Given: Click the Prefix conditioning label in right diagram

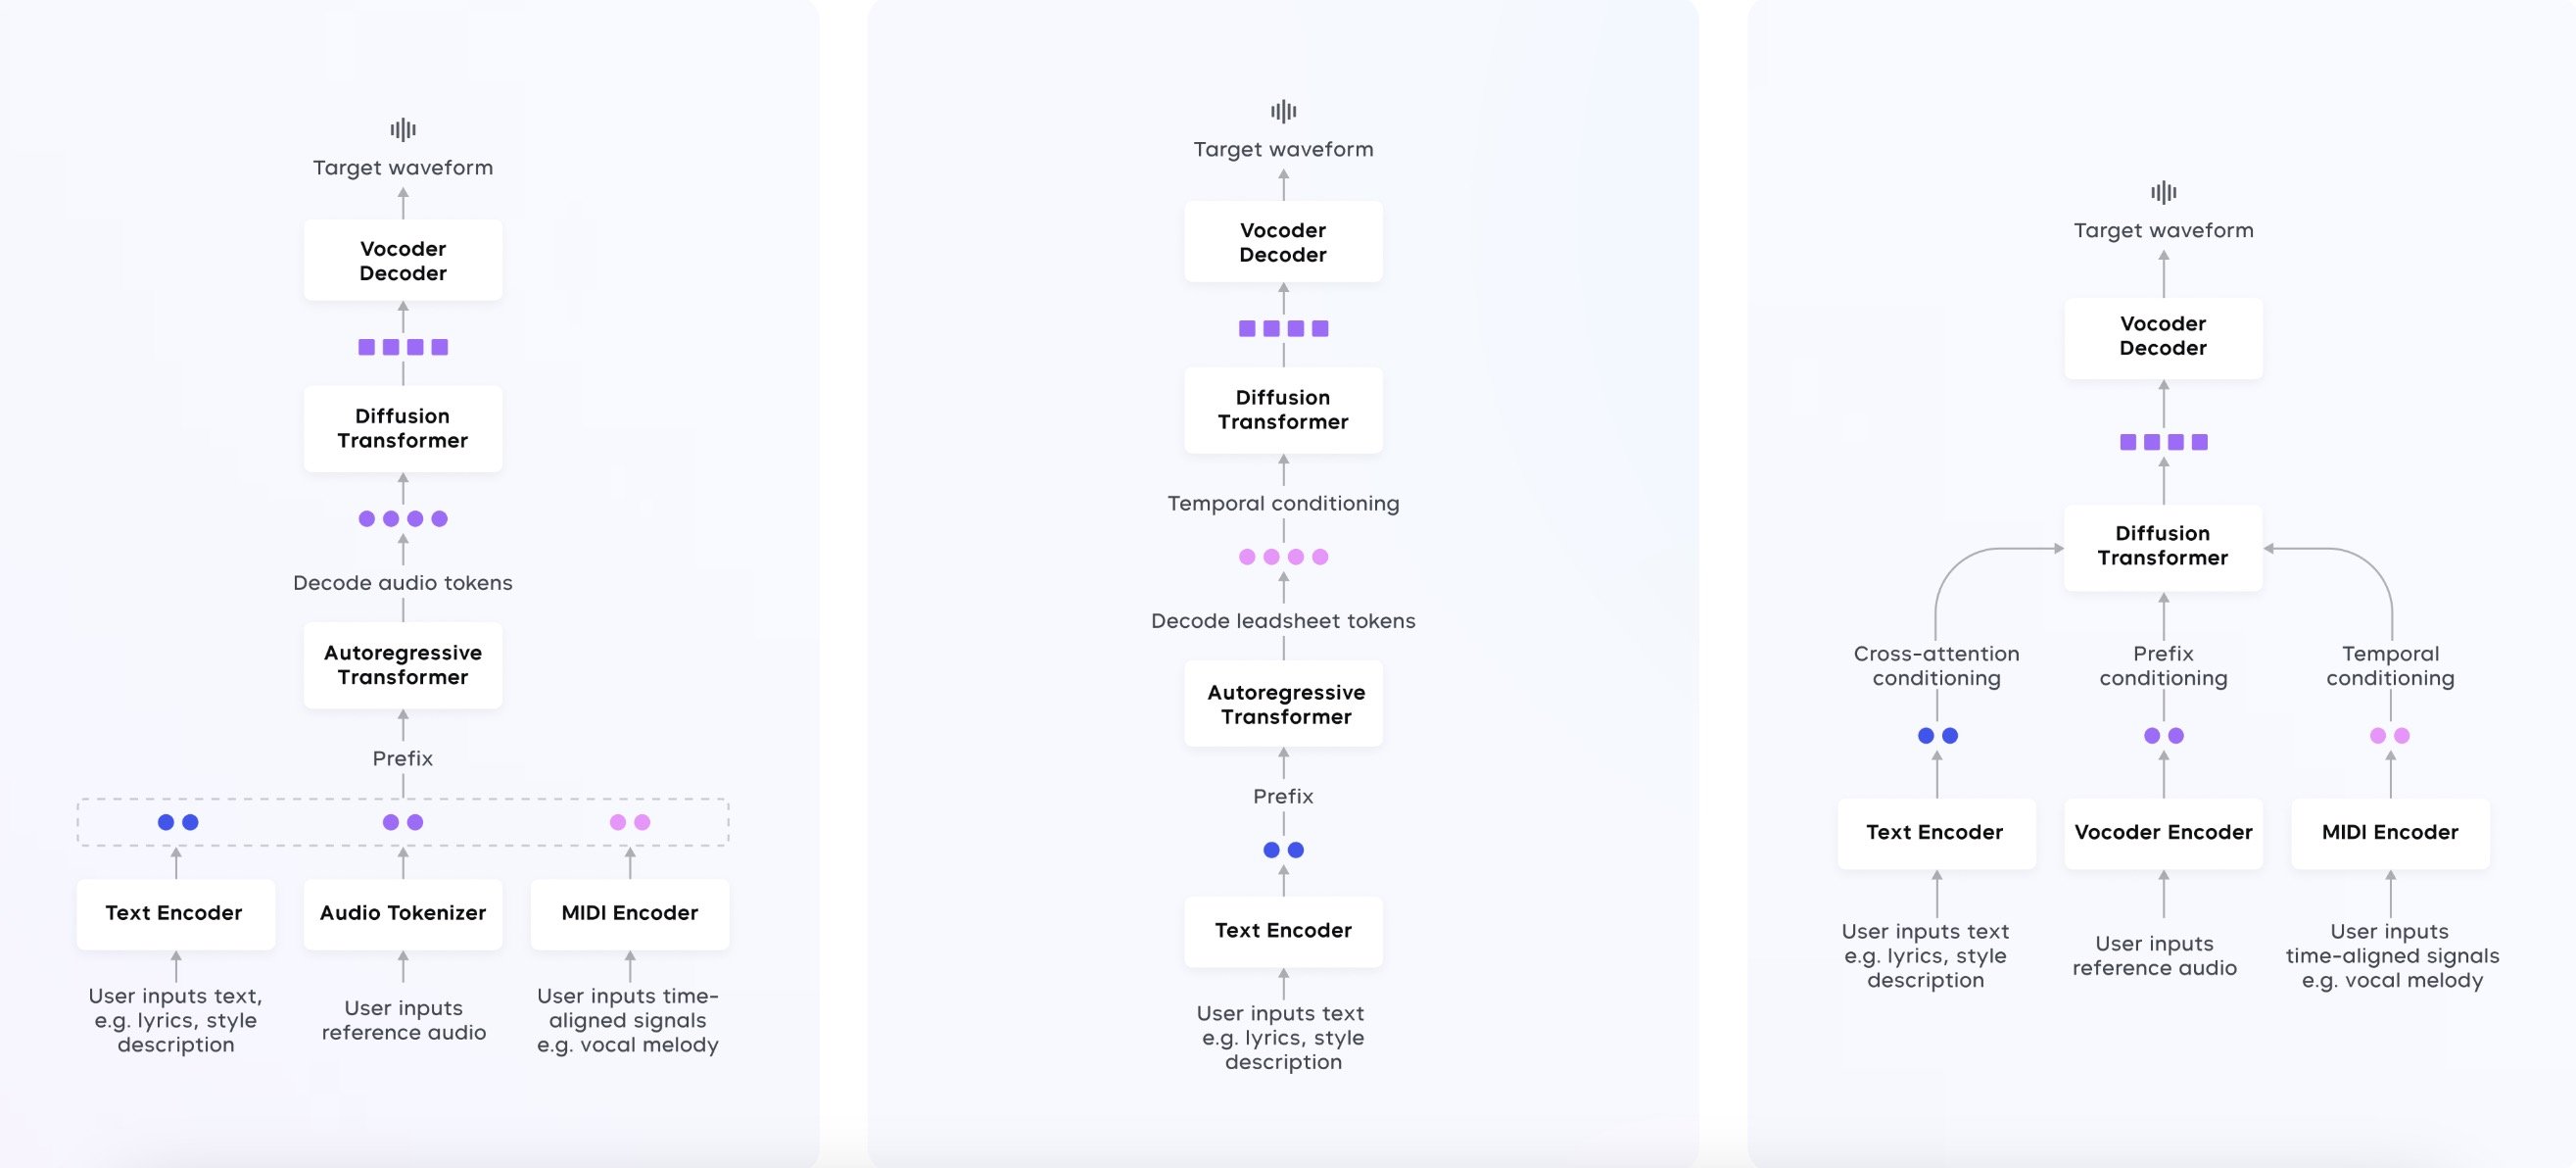Looking at the screenshot, I should [2163, 666].
